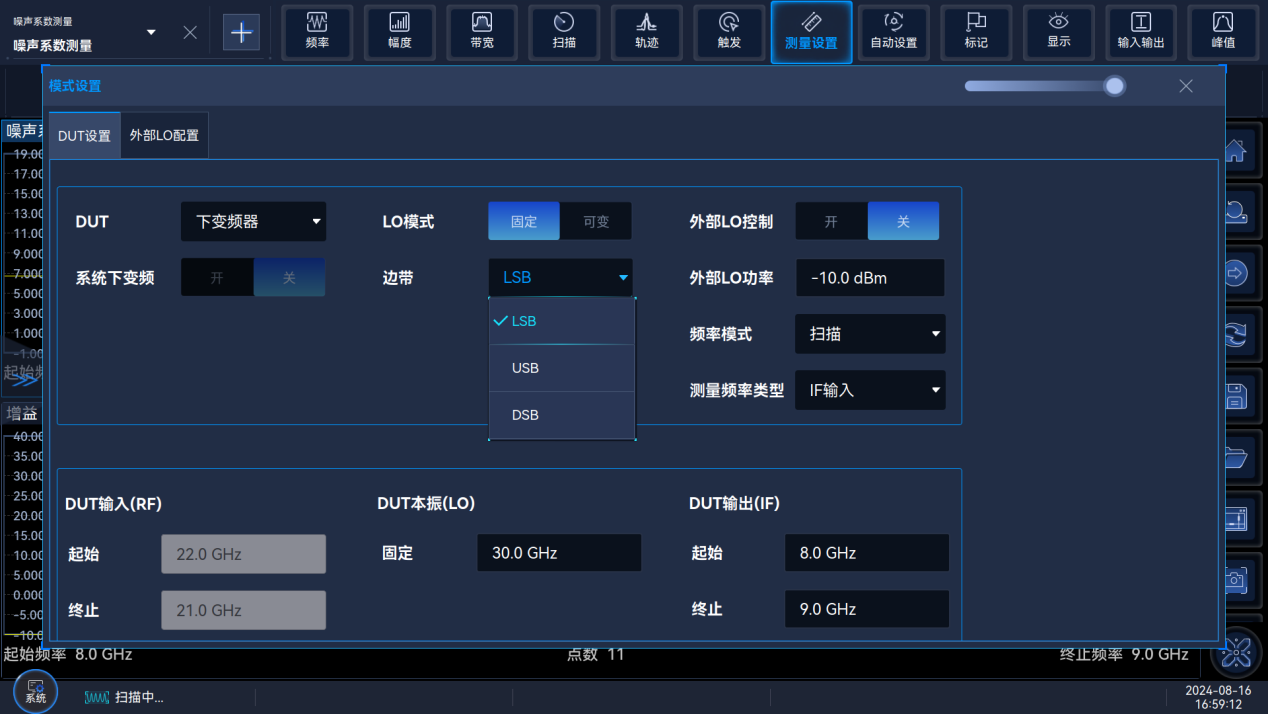Click the 触发 (Trigger) toolbar icon

coord(729,32)
